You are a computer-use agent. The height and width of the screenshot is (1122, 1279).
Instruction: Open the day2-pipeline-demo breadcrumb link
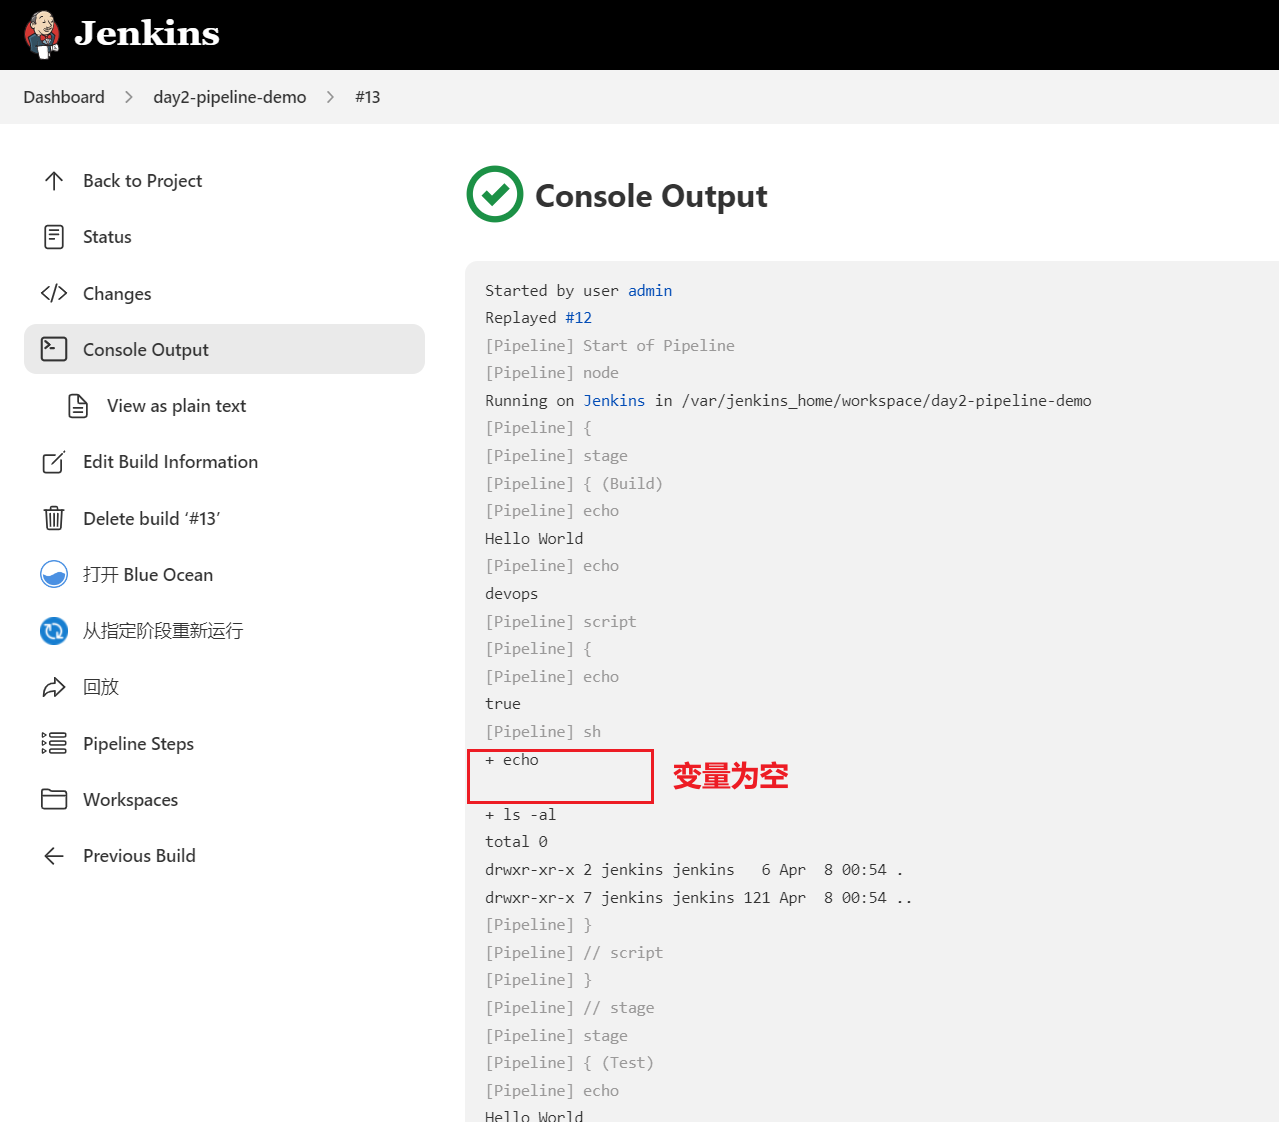[x=230, y=97]
